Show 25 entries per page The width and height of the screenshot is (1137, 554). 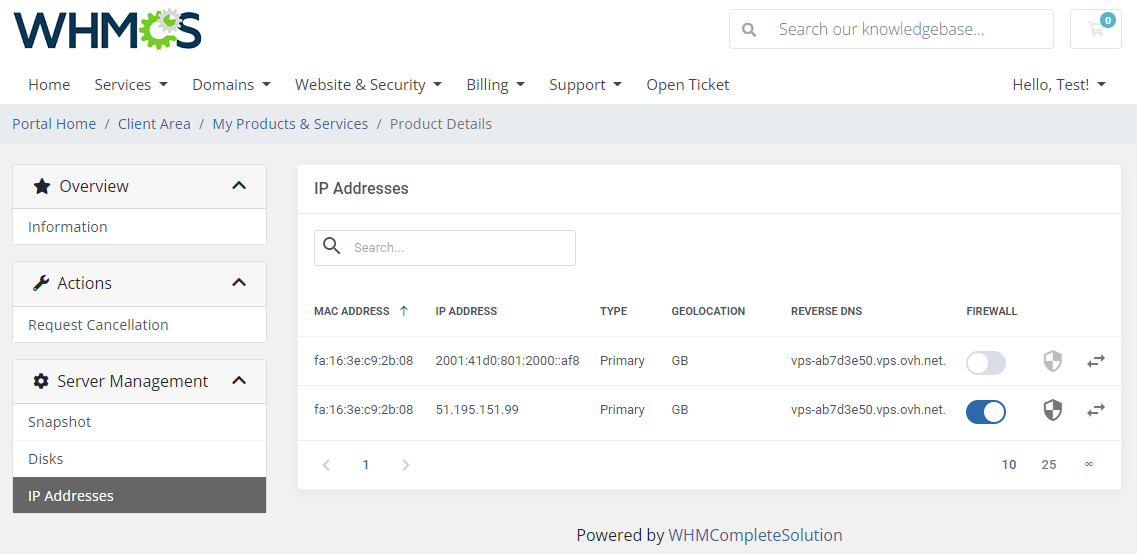click(1048, 465)
